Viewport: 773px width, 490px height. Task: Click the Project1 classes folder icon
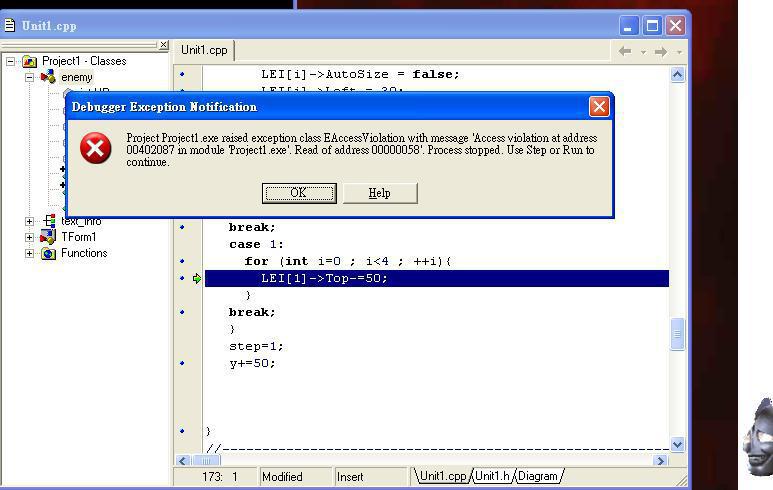pos(30,62)
